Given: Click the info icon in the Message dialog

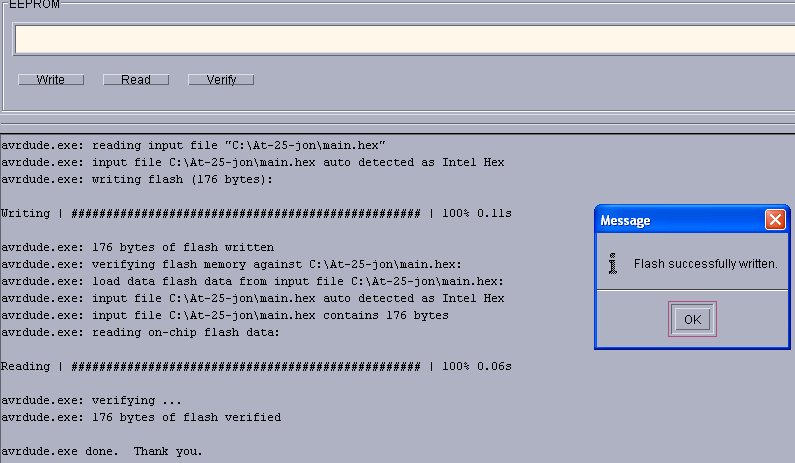Looking at the screenshot, I should (612, 264).
